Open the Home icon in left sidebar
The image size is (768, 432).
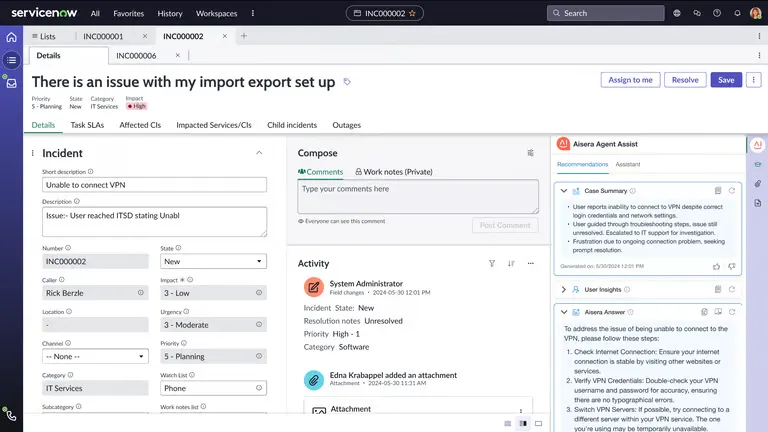[x=11, y=37]
